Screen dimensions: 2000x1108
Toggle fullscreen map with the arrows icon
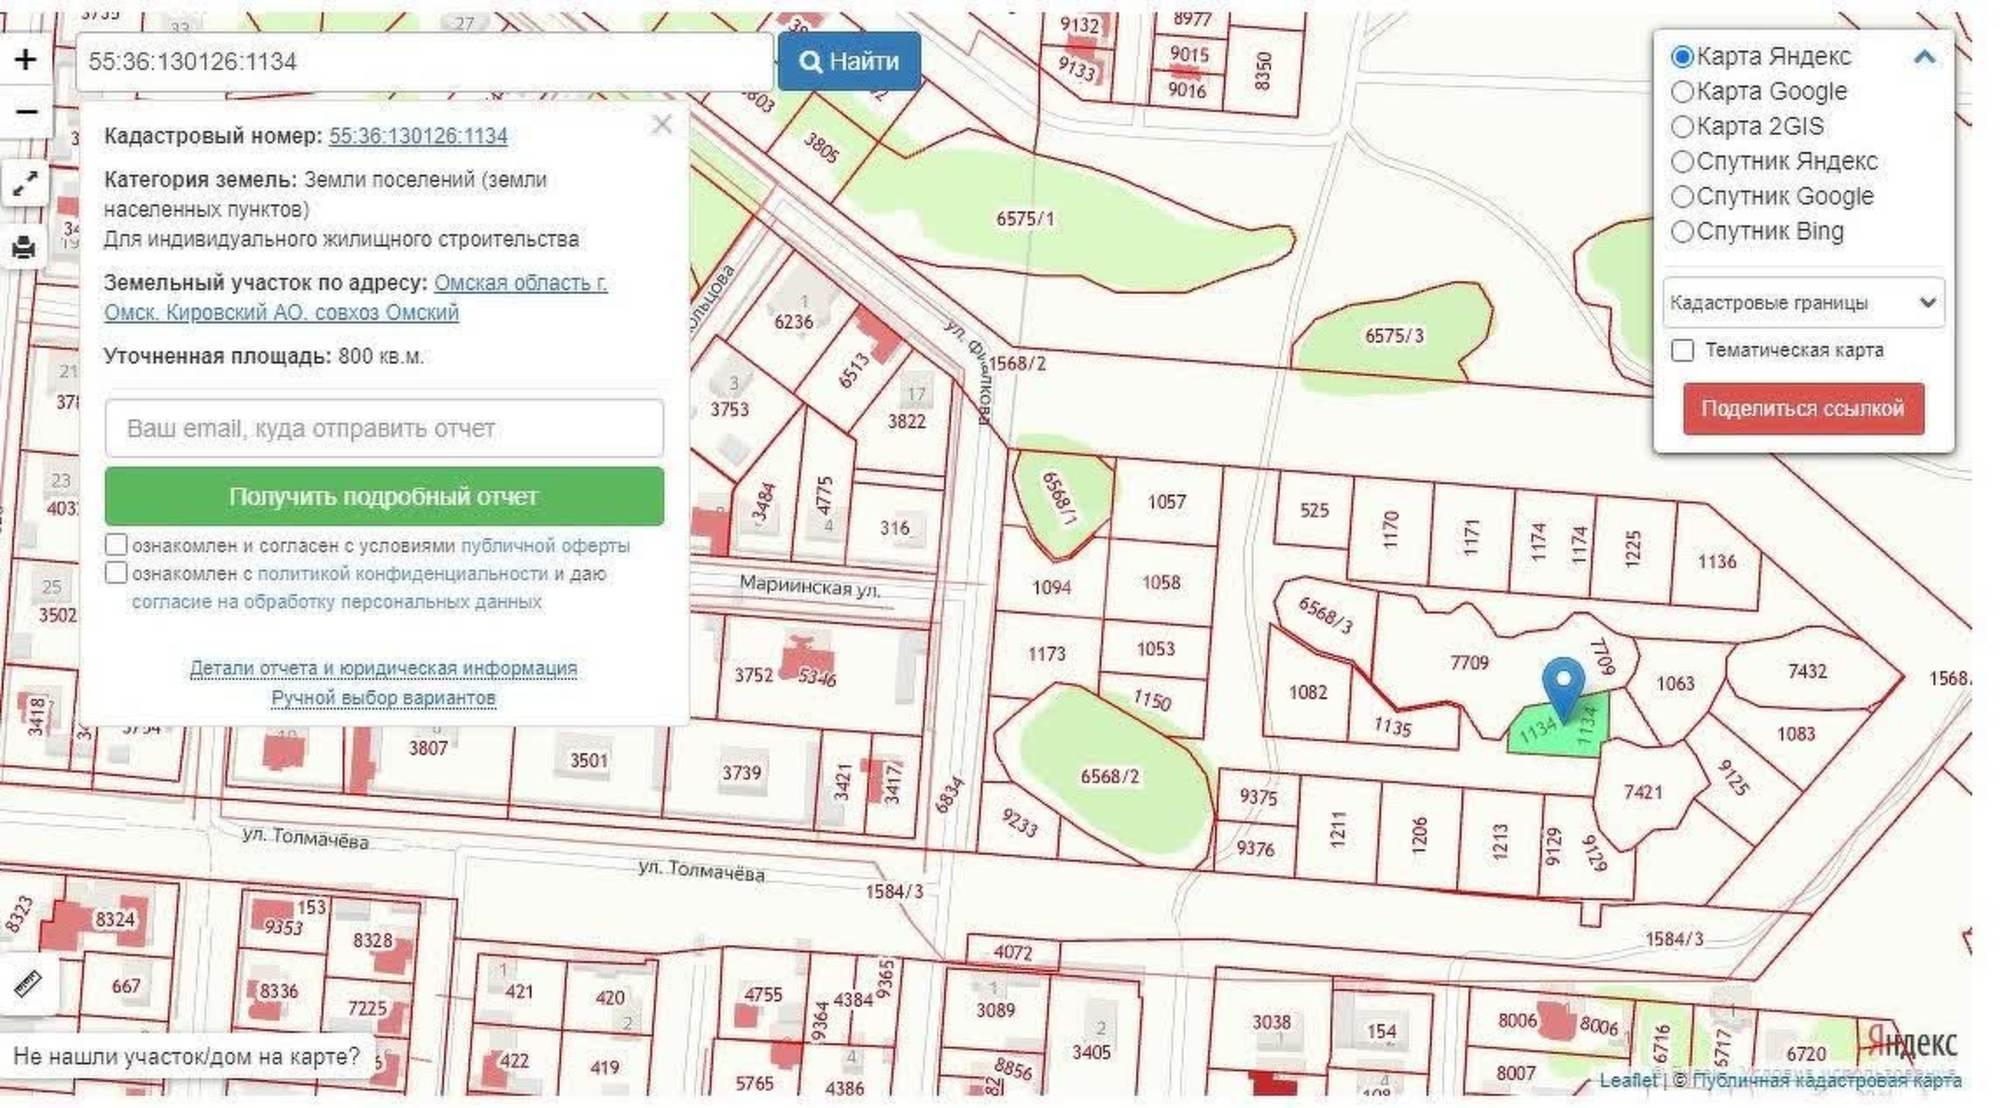25,184
